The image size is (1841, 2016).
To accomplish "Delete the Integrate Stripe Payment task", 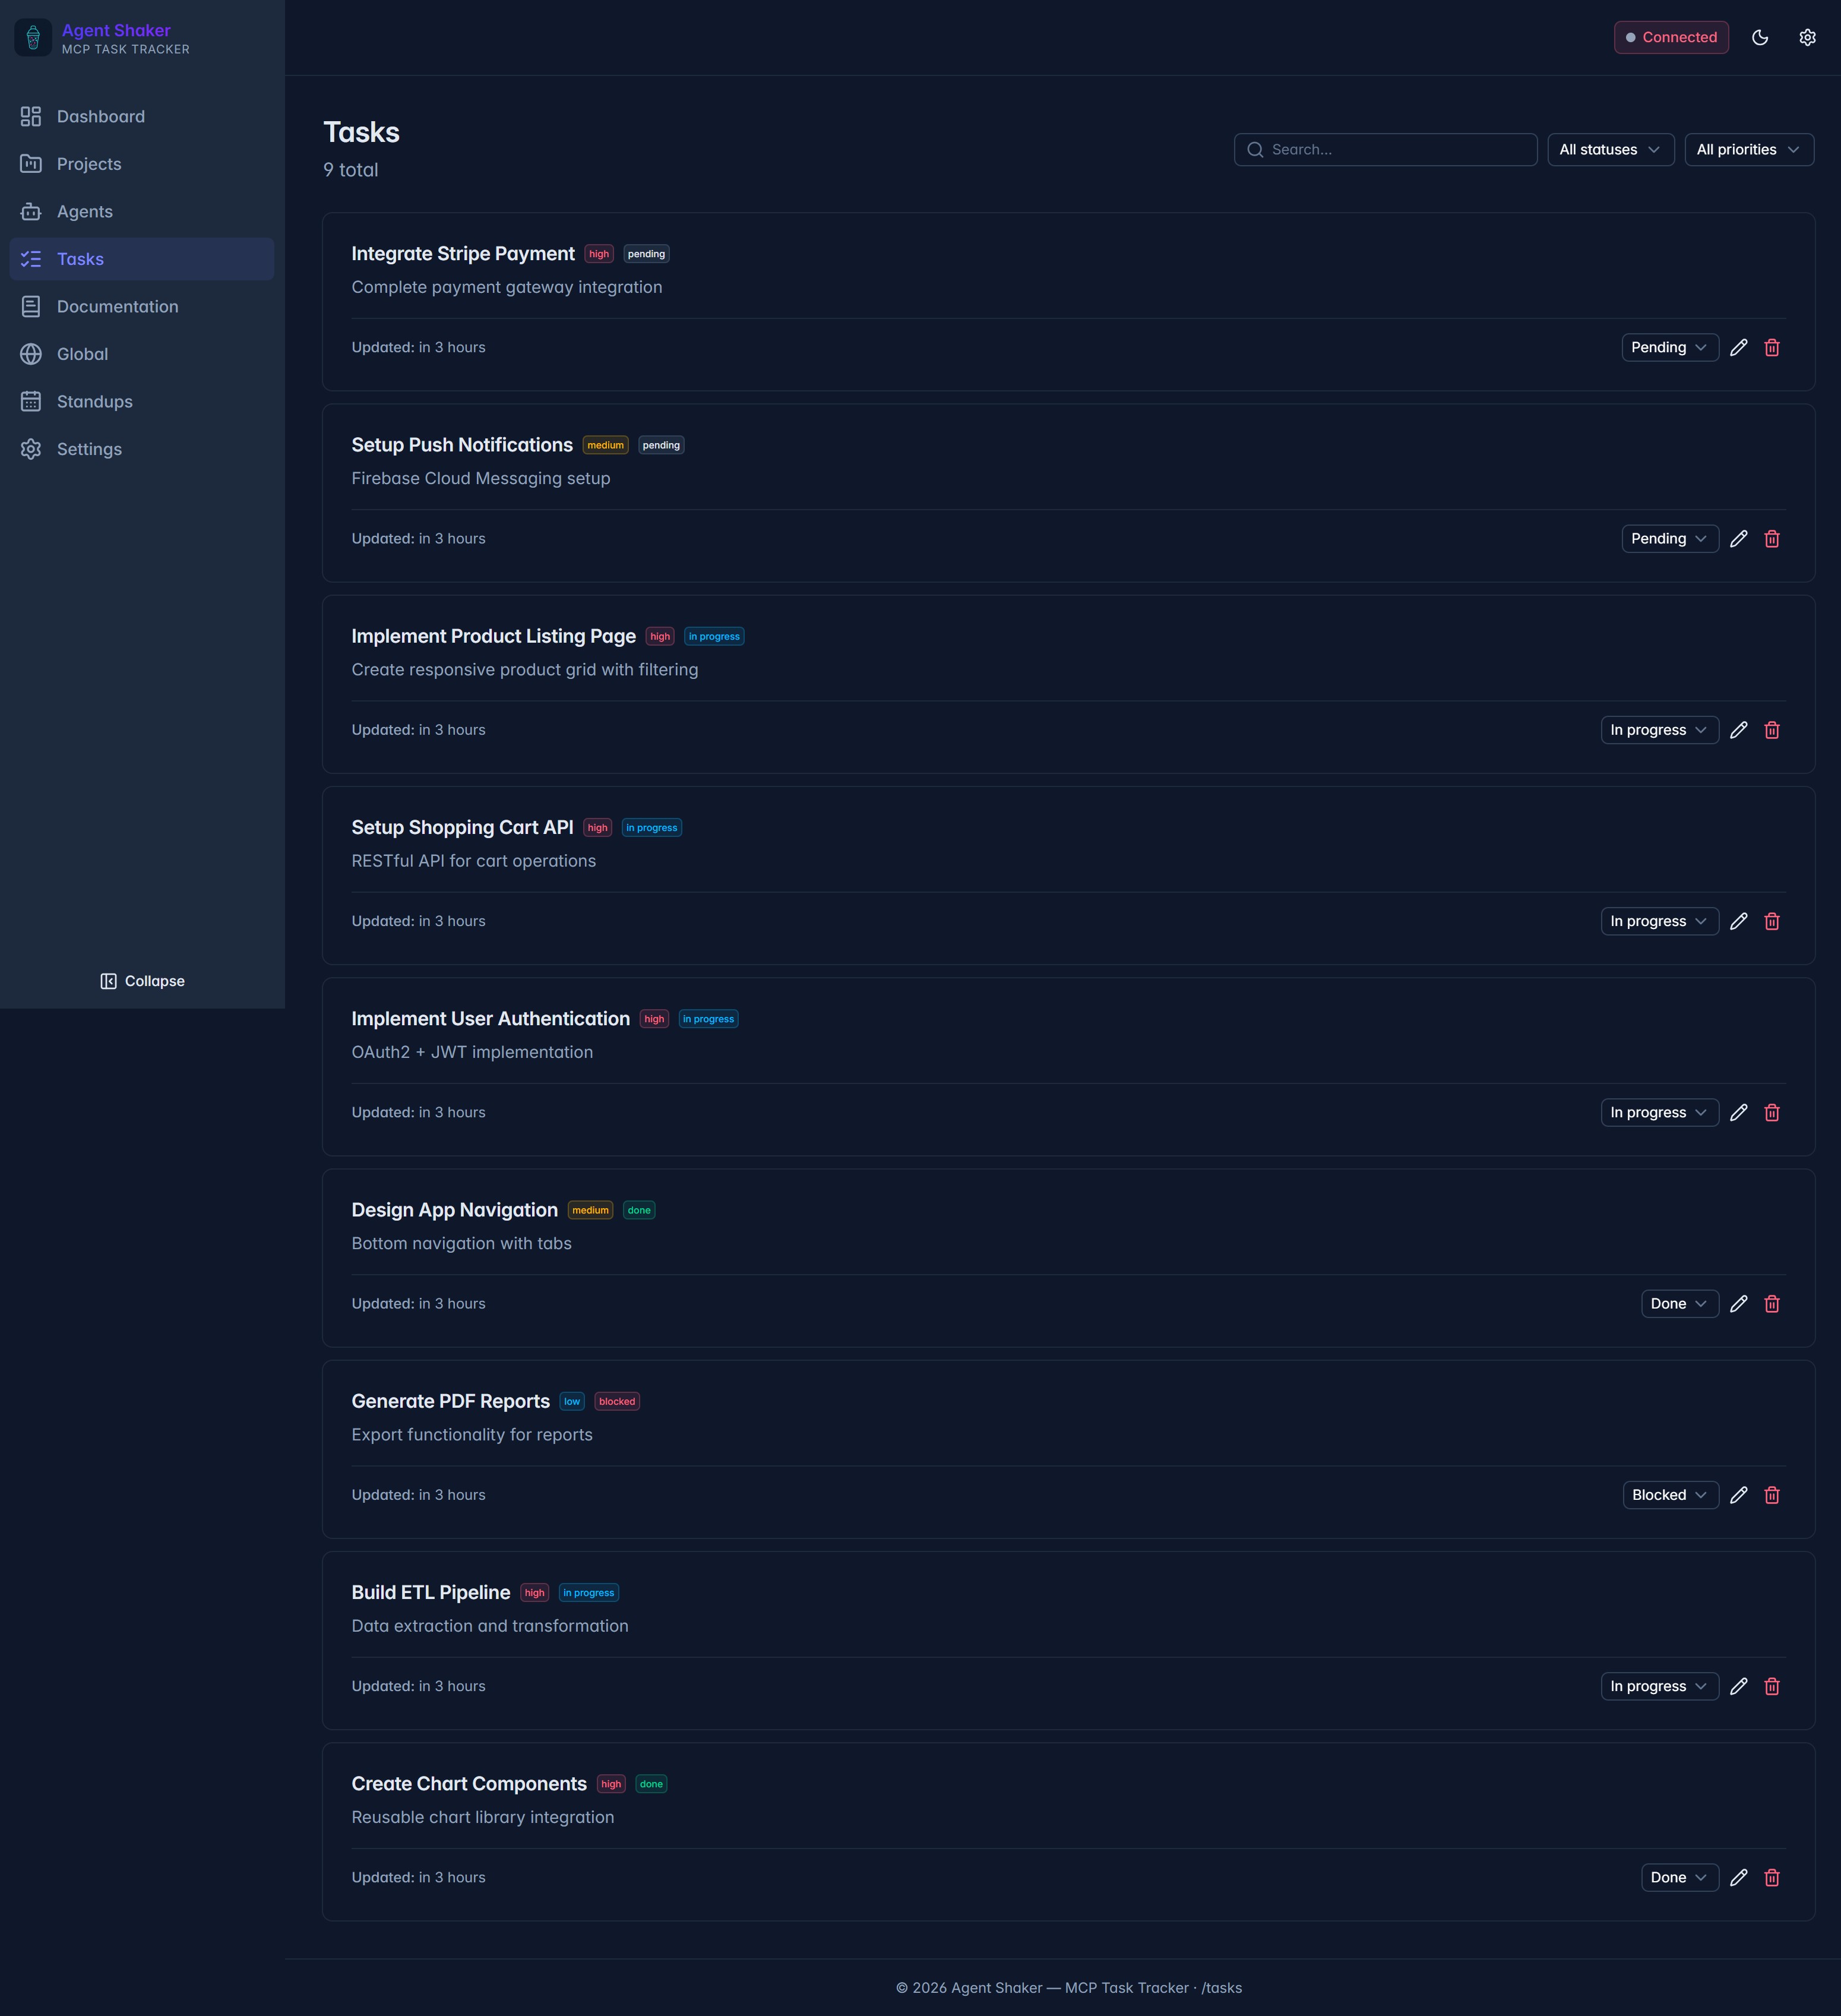I will [1772, 347].
